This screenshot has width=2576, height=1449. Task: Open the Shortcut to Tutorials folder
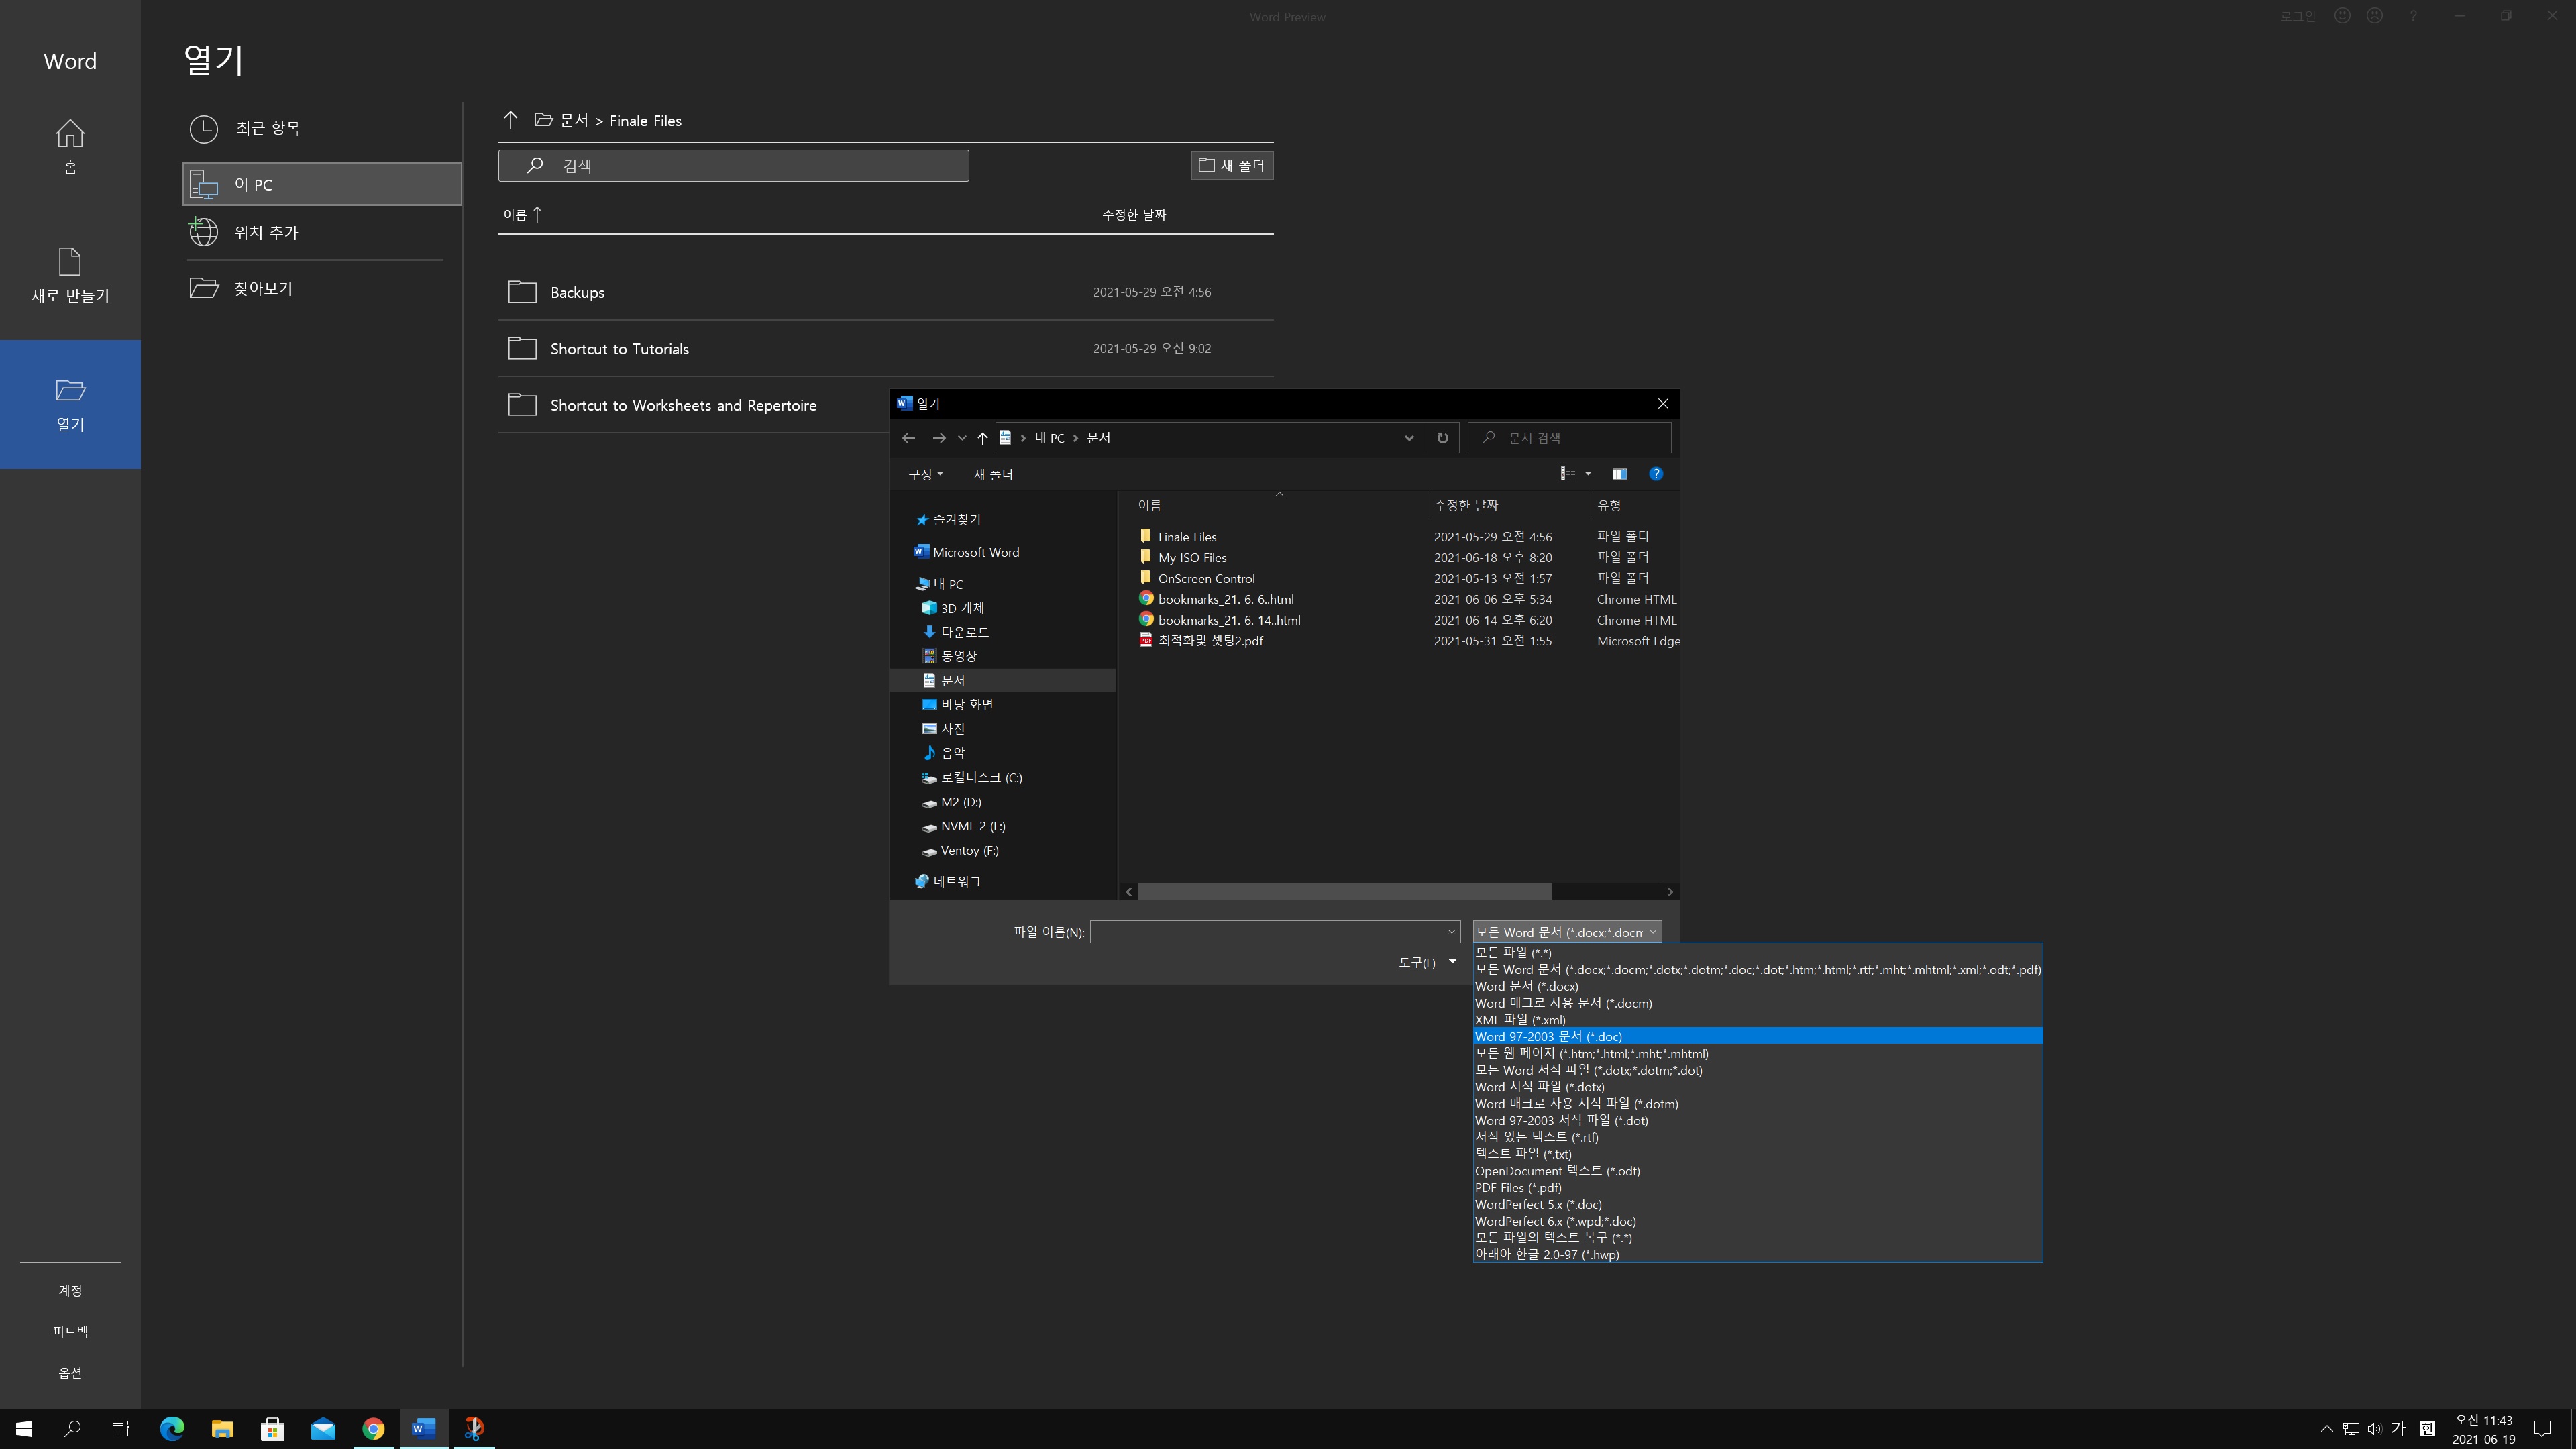coord(885,348)
